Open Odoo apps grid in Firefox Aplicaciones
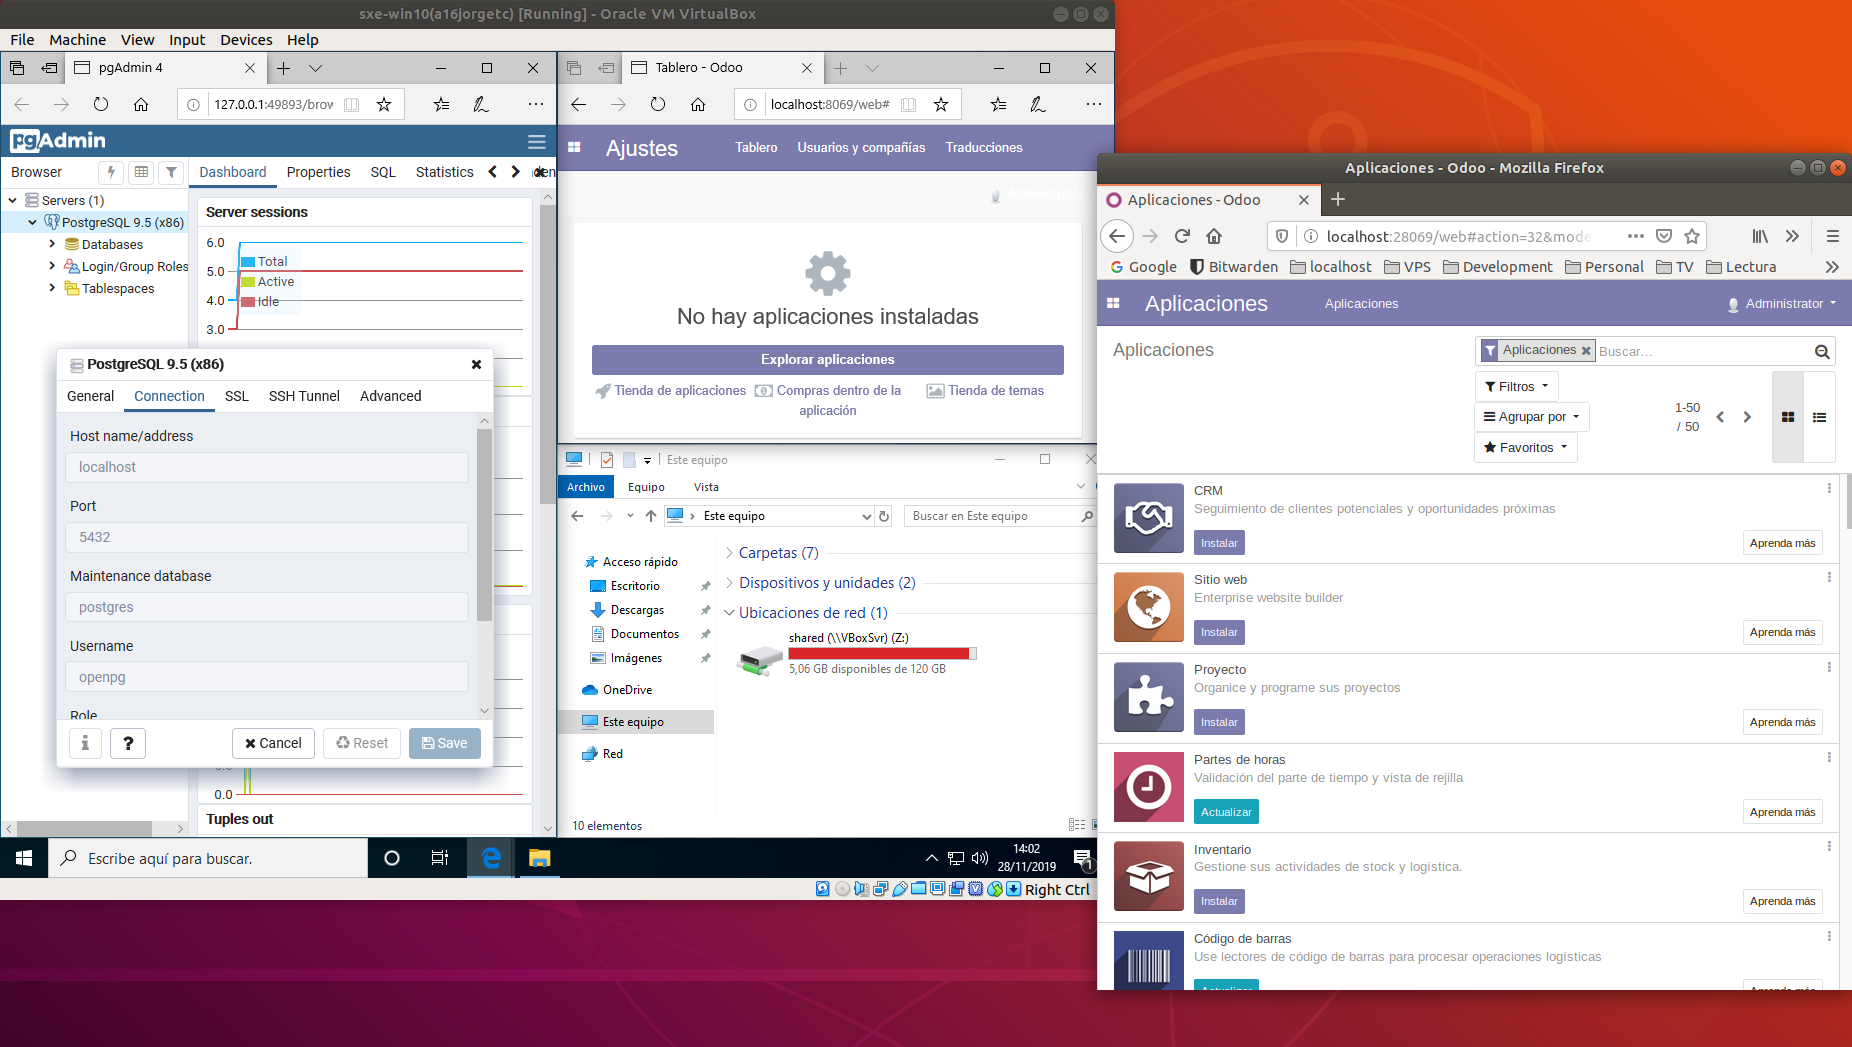 (1113, 303)
